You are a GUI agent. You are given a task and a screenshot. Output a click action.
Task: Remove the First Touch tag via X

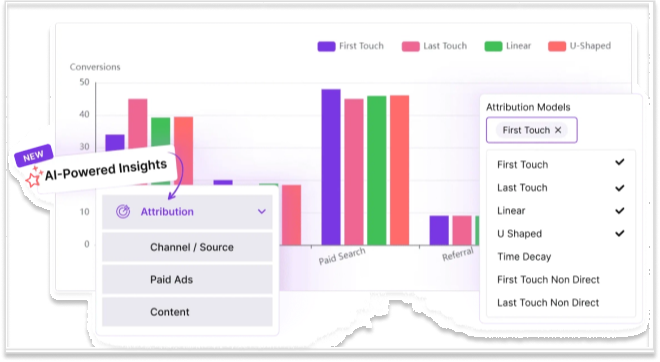pos(558,130)
